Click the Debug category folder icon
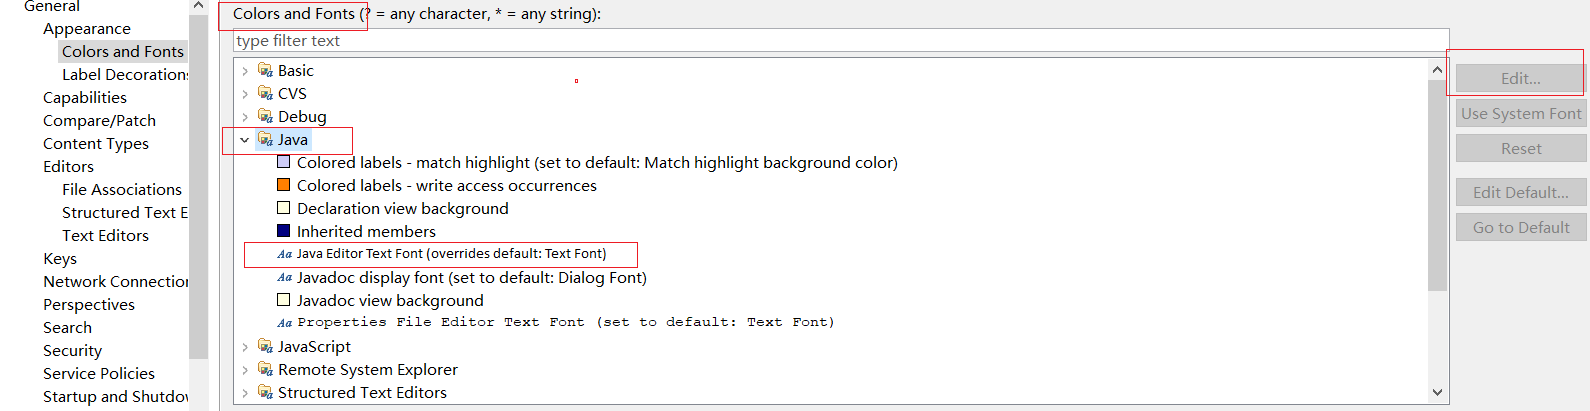The width and height of the screenshot is (1590, 411). [265, 116]
